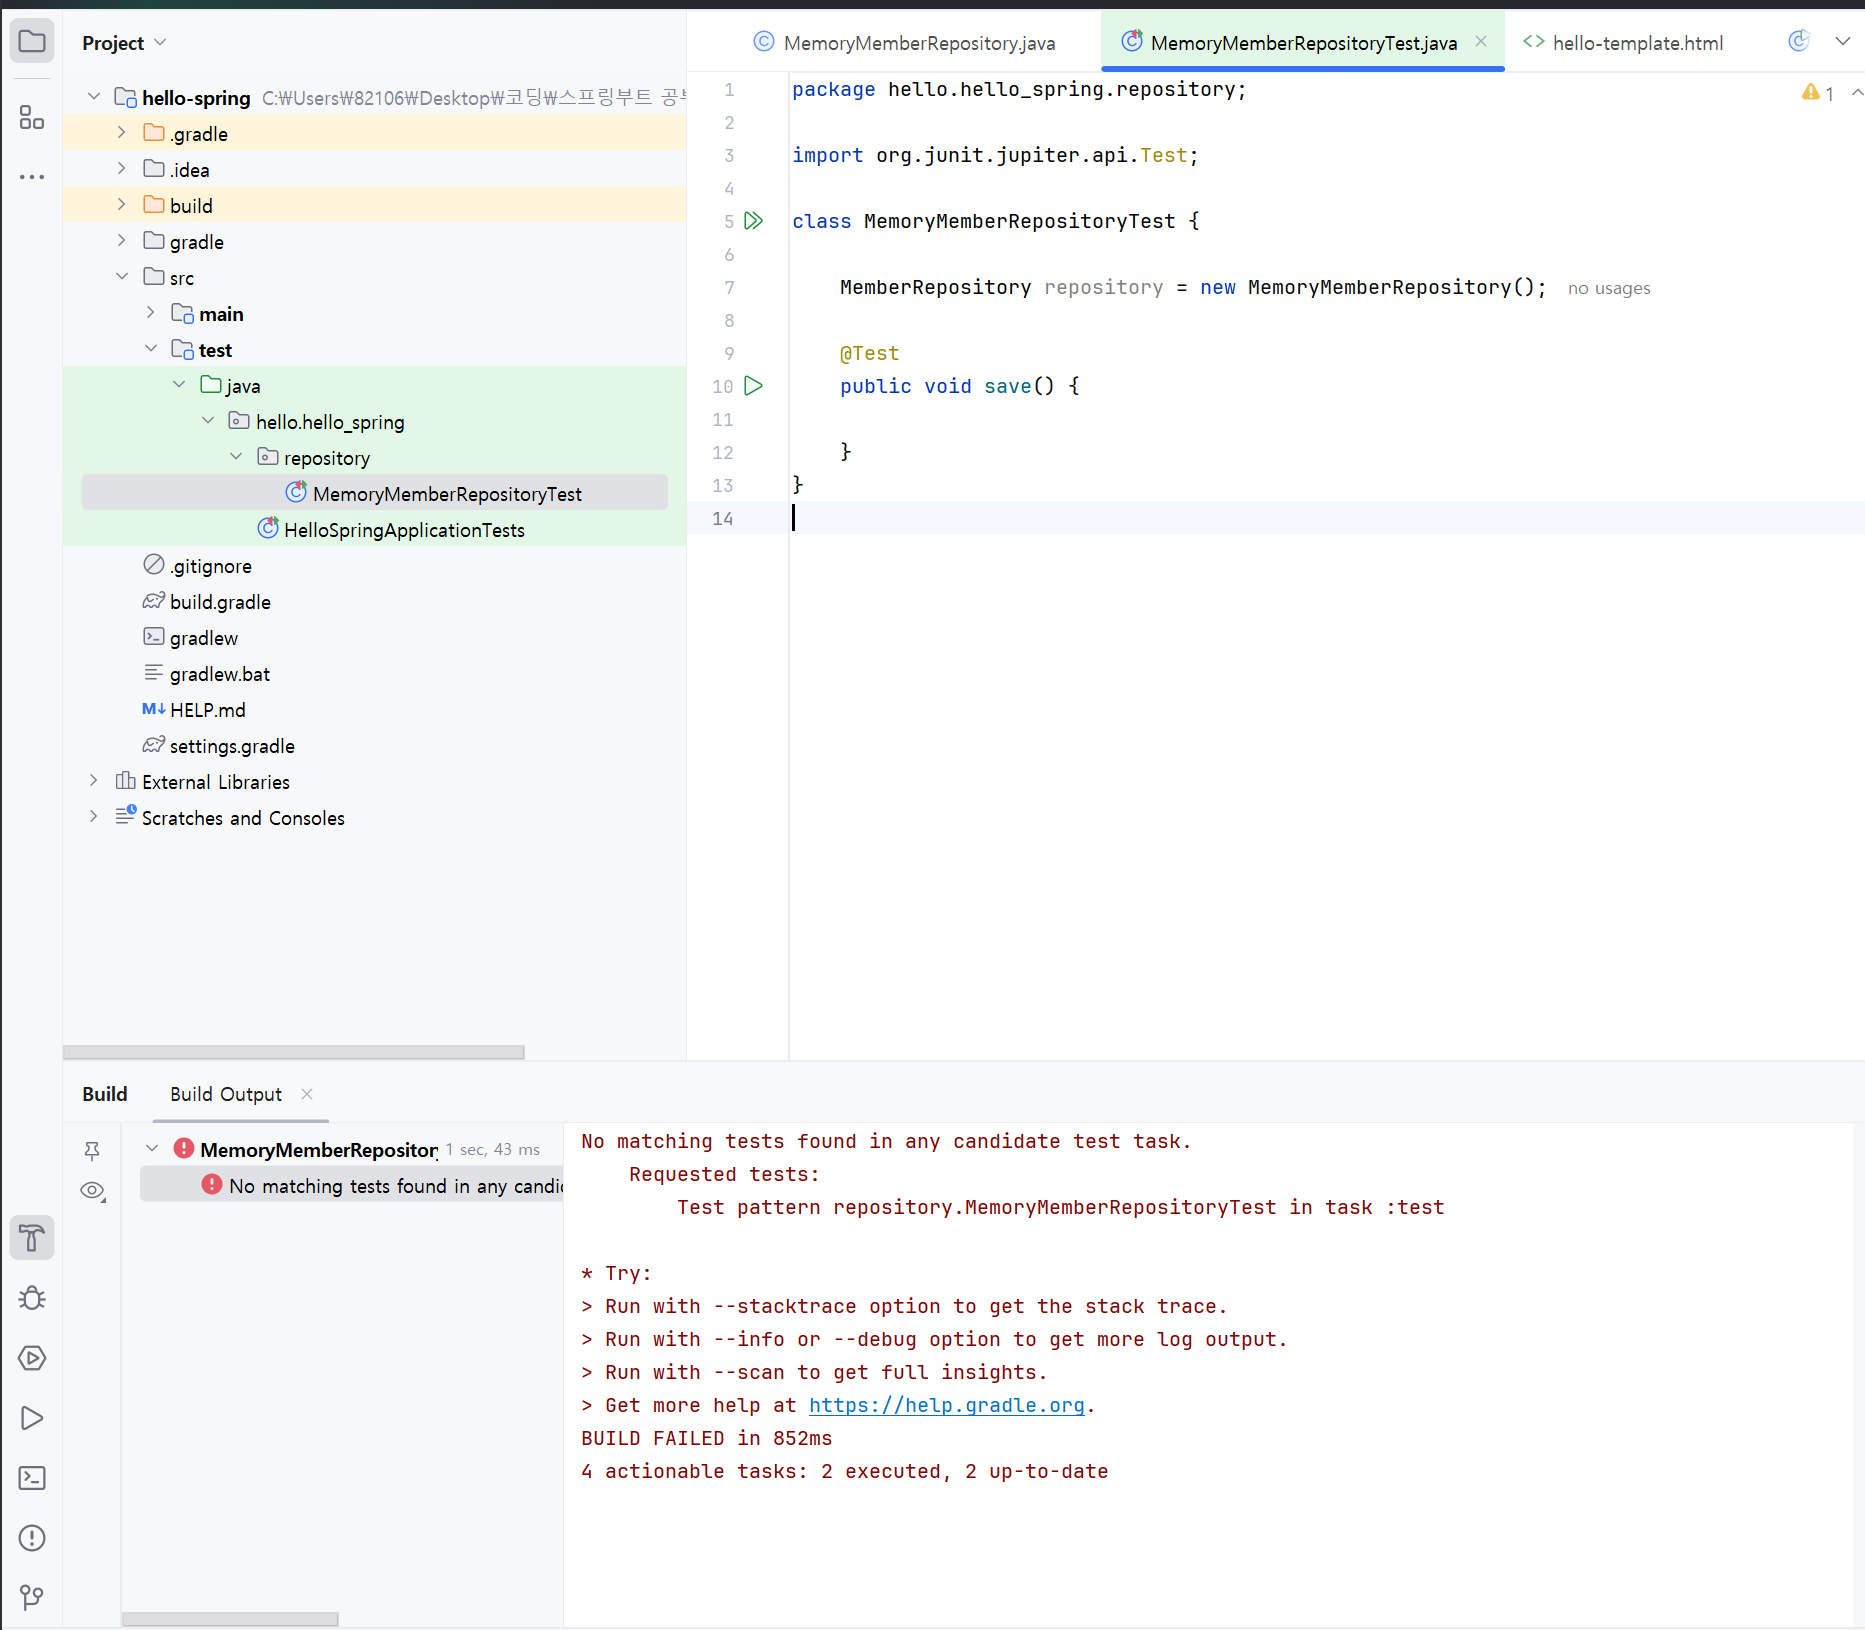Collapse the hello.hello_spring package
Screen dimensions: 1865x1630
pyautogui.click(x=208, y=421)
